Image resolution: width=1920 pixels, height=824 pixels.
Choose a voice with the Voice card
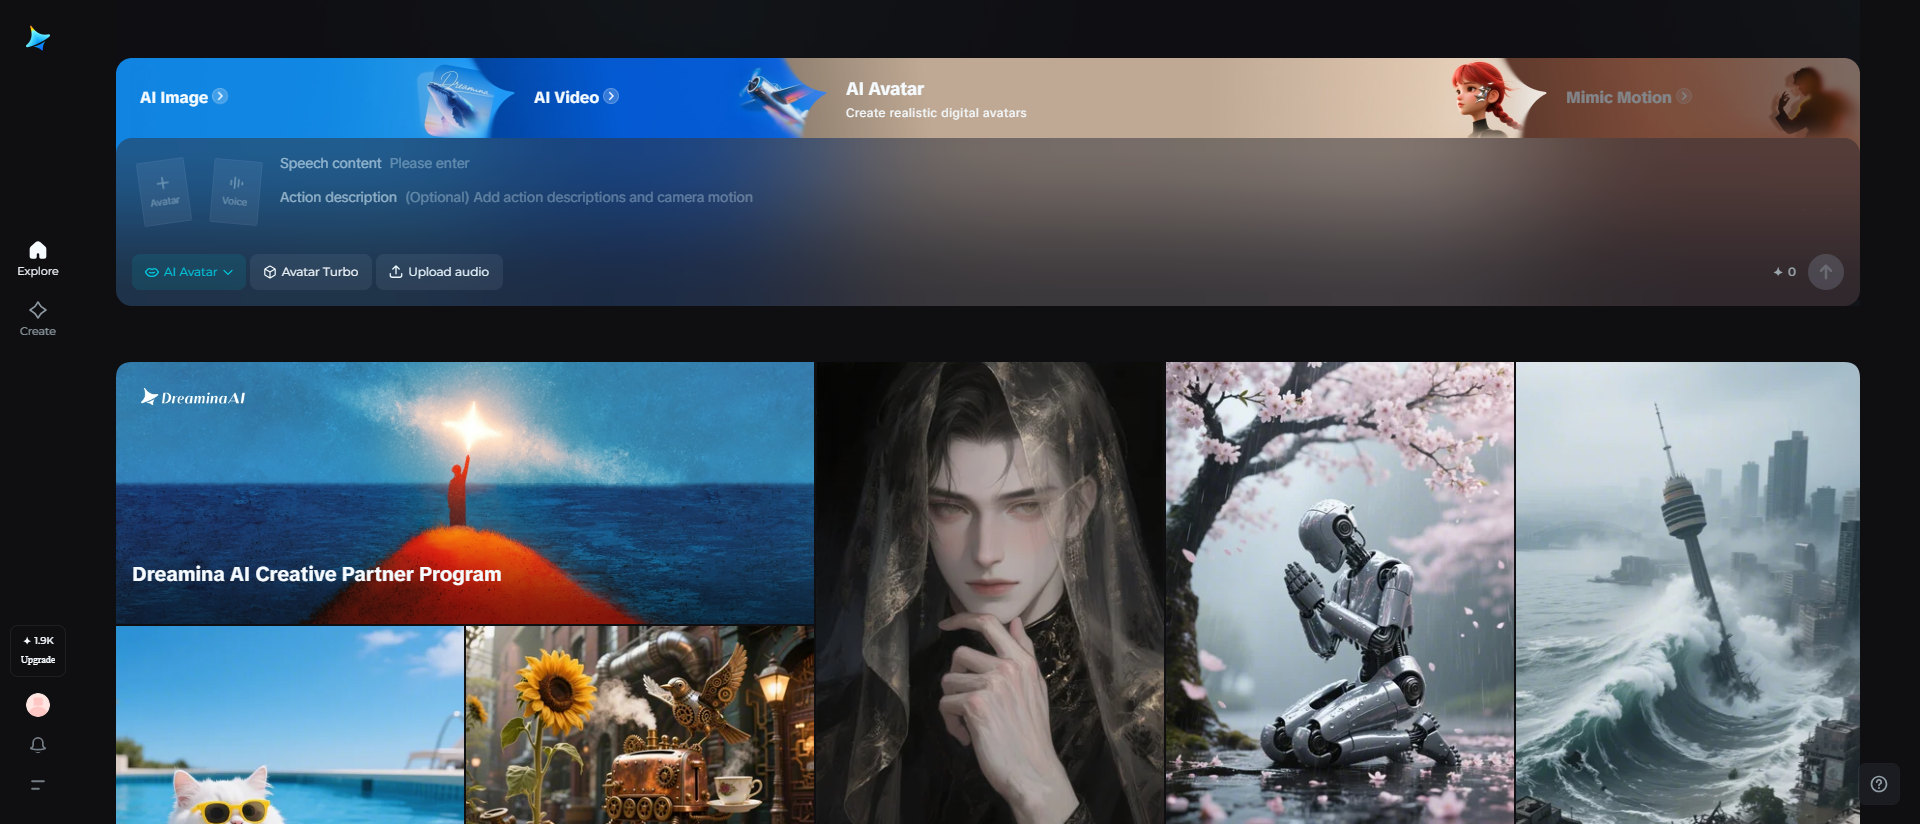(x=236, y=191)
